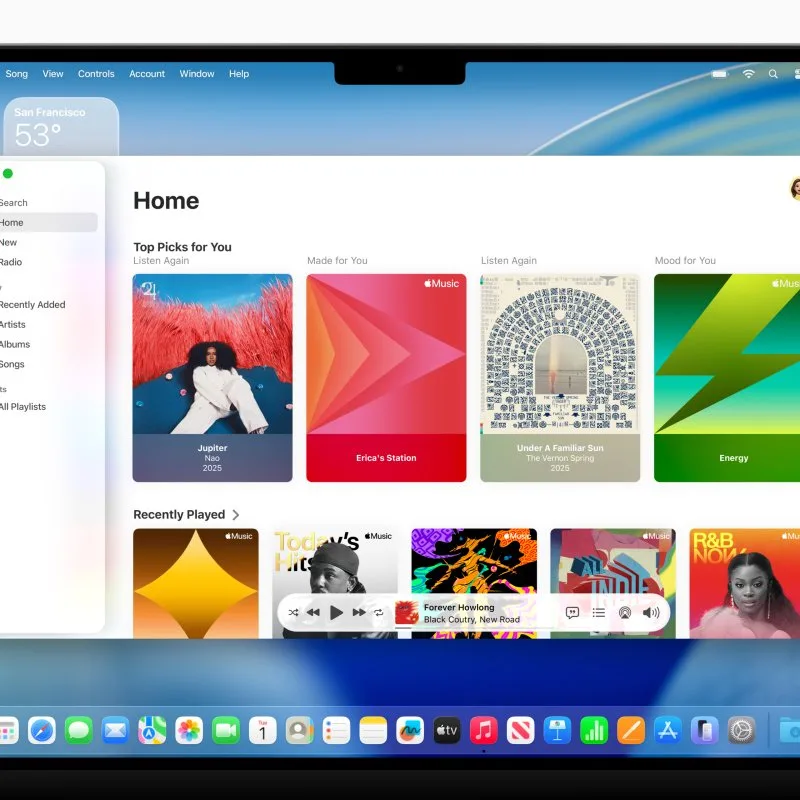The image size is (800, 800).
Task: Open iPhone Mirroring from the dock
Action: click(705, 731)
